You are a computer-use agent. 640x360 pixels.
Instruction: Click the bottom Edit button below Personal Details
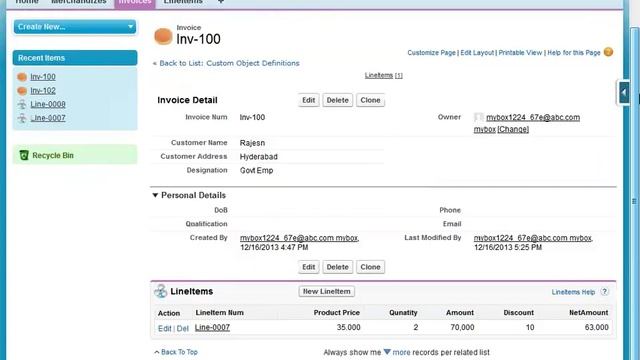[x=308, y=267]
